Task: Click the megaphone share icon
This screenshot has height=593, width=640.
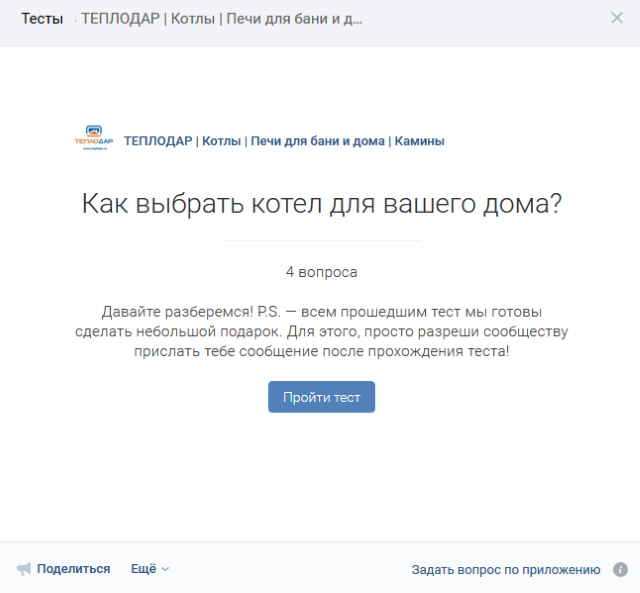Action: 24,569
